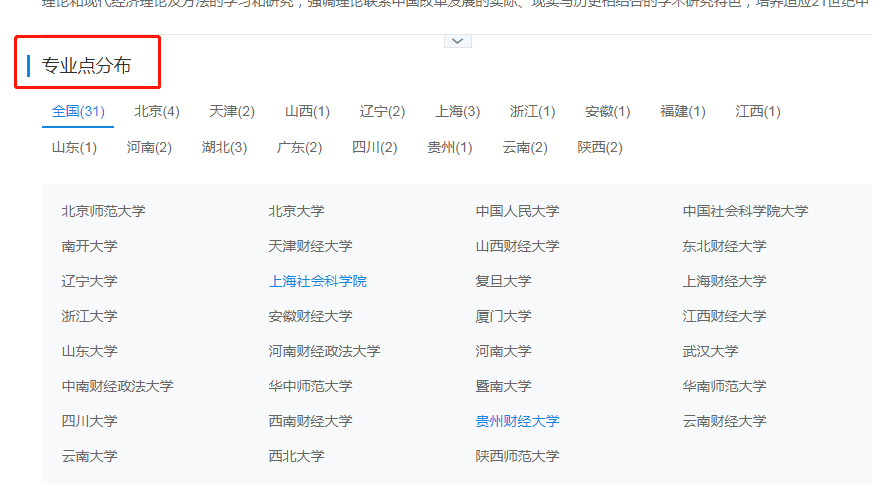This screenshot has height=496, width=890.
Task: Click 天津财经大学 in the list
Action: pos(310,246)
